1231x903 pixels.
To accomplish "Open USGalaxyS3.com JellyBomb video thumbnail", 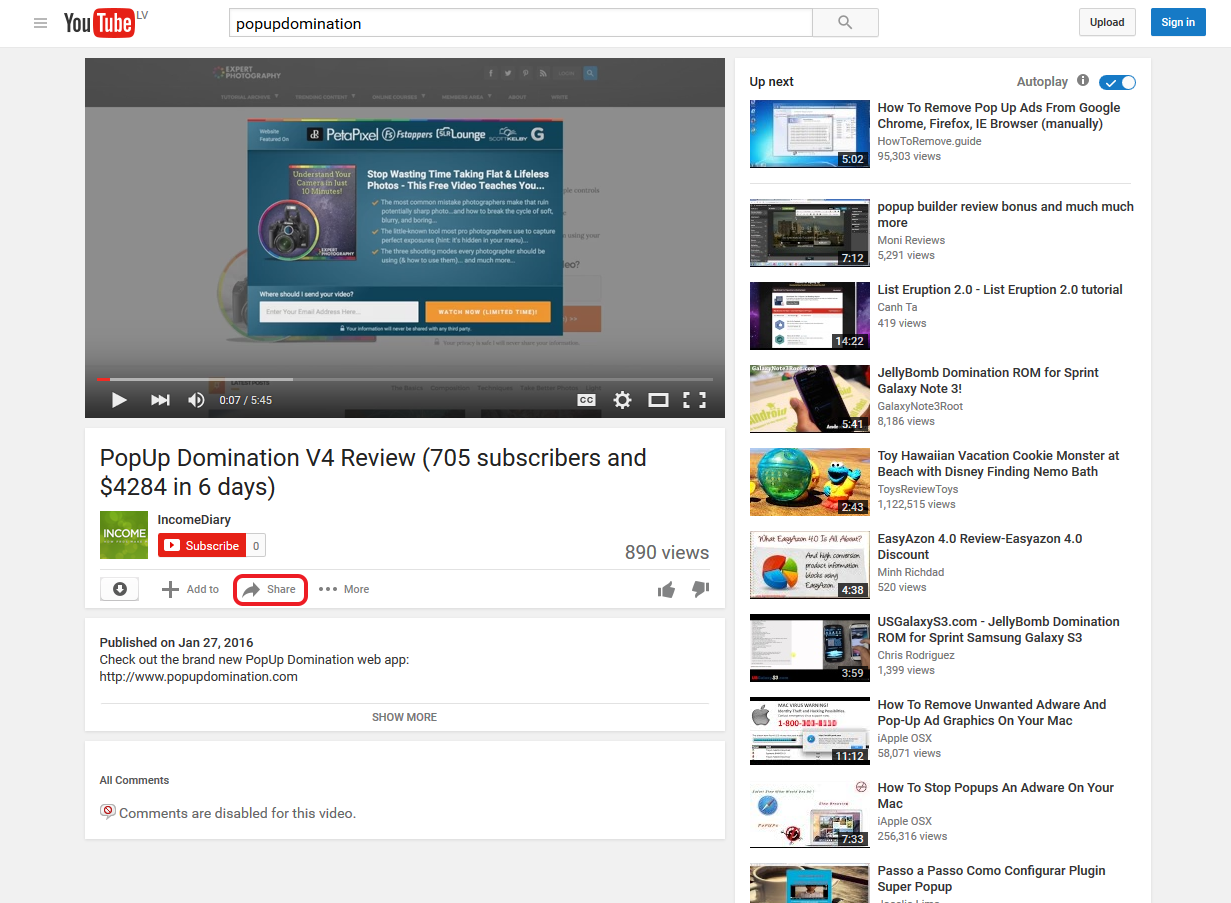I will 810,648.
